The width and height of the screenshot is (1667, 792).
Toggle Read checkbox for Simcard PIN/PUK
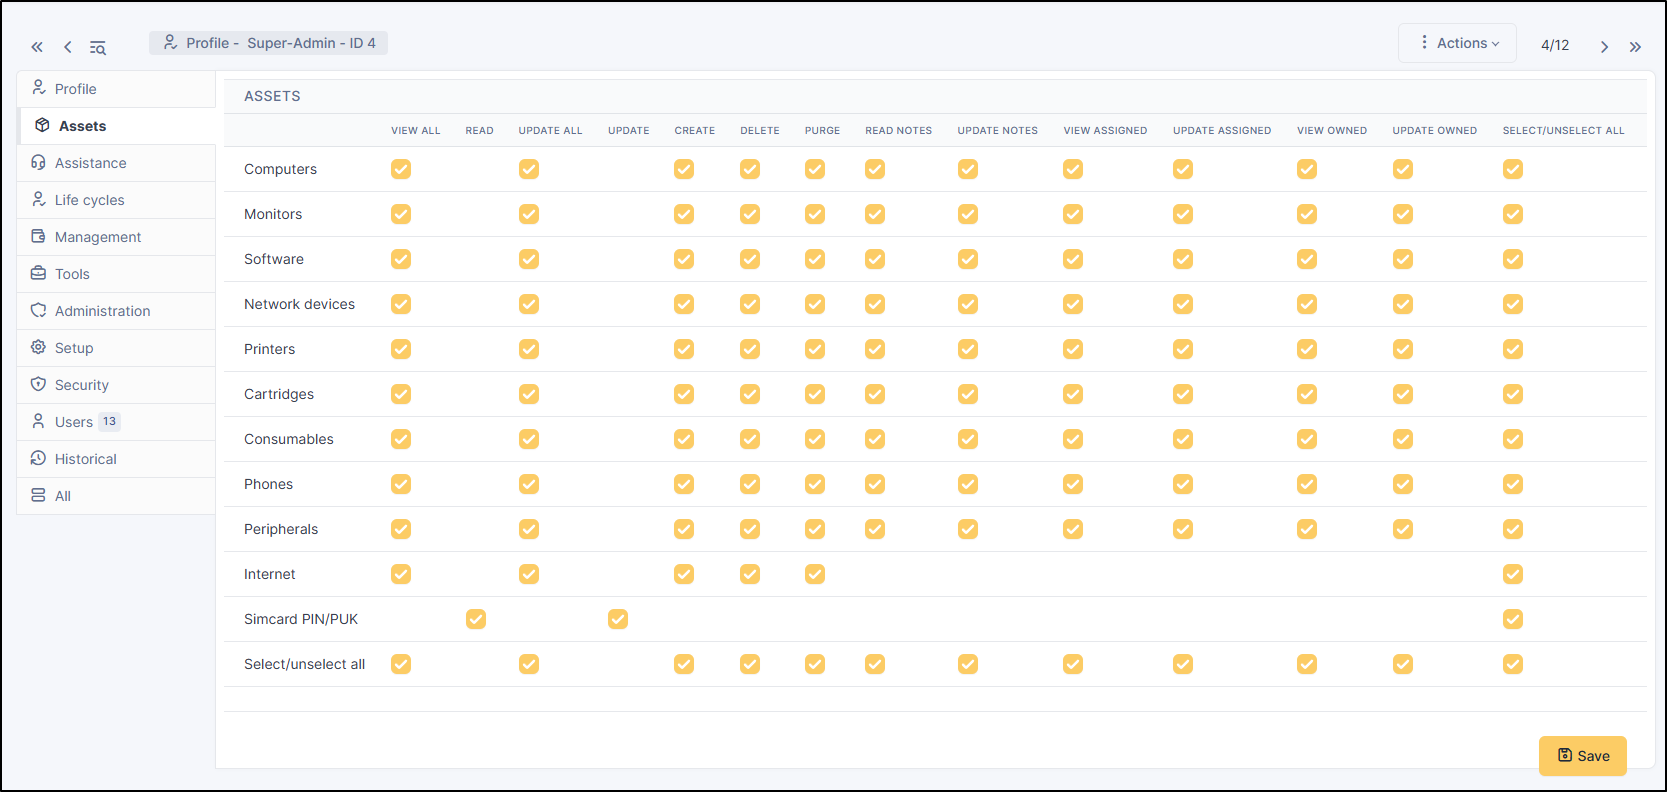click(x=476, y=619)
